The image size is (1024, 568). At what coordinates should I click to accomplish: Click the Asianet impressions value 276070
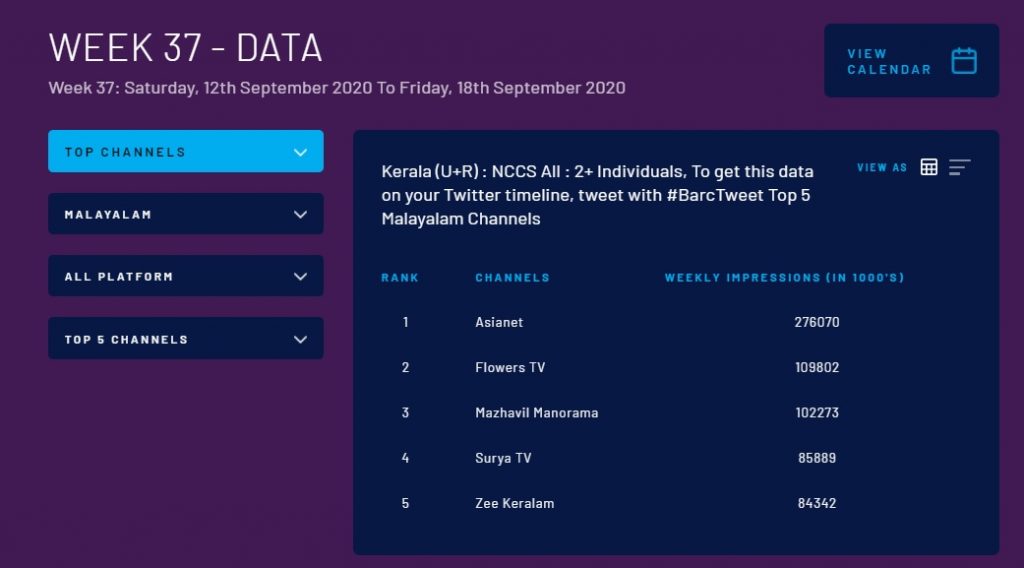point(817,322)
